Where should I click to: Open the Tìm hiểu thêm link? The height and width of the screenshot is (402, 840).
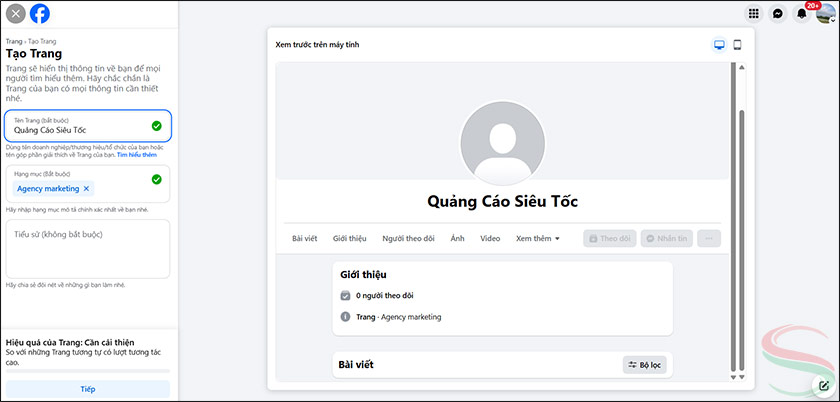tap(137, 155)
